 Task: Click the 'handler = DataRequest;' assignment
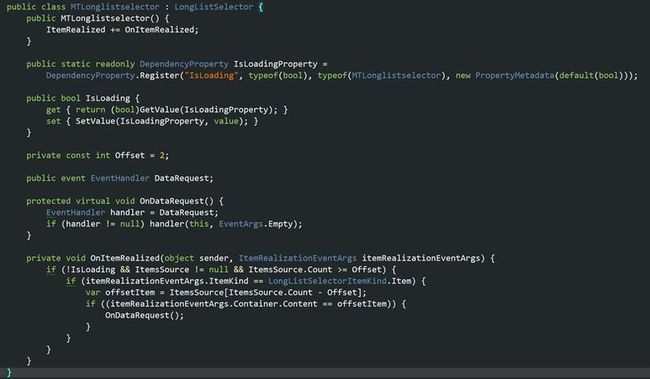164,212
